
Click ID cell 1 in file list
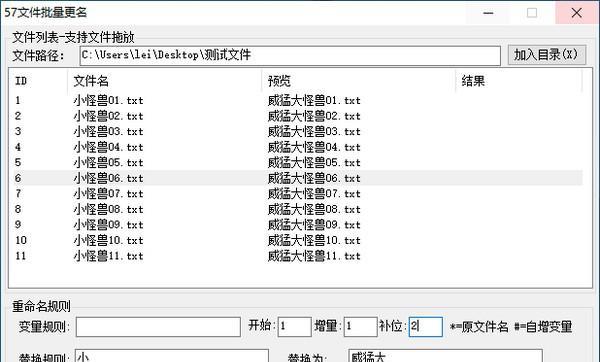[x=18, y=101]
